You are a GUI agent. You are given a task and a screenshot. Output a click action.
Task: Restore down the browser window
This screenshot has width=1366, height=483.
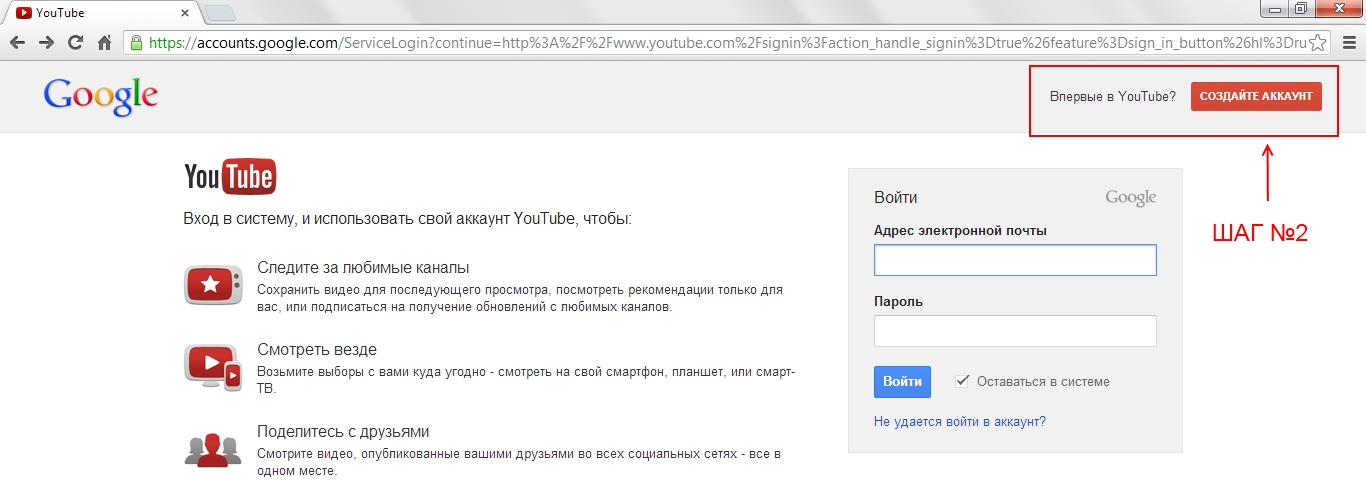click(x=1301, y=9)
